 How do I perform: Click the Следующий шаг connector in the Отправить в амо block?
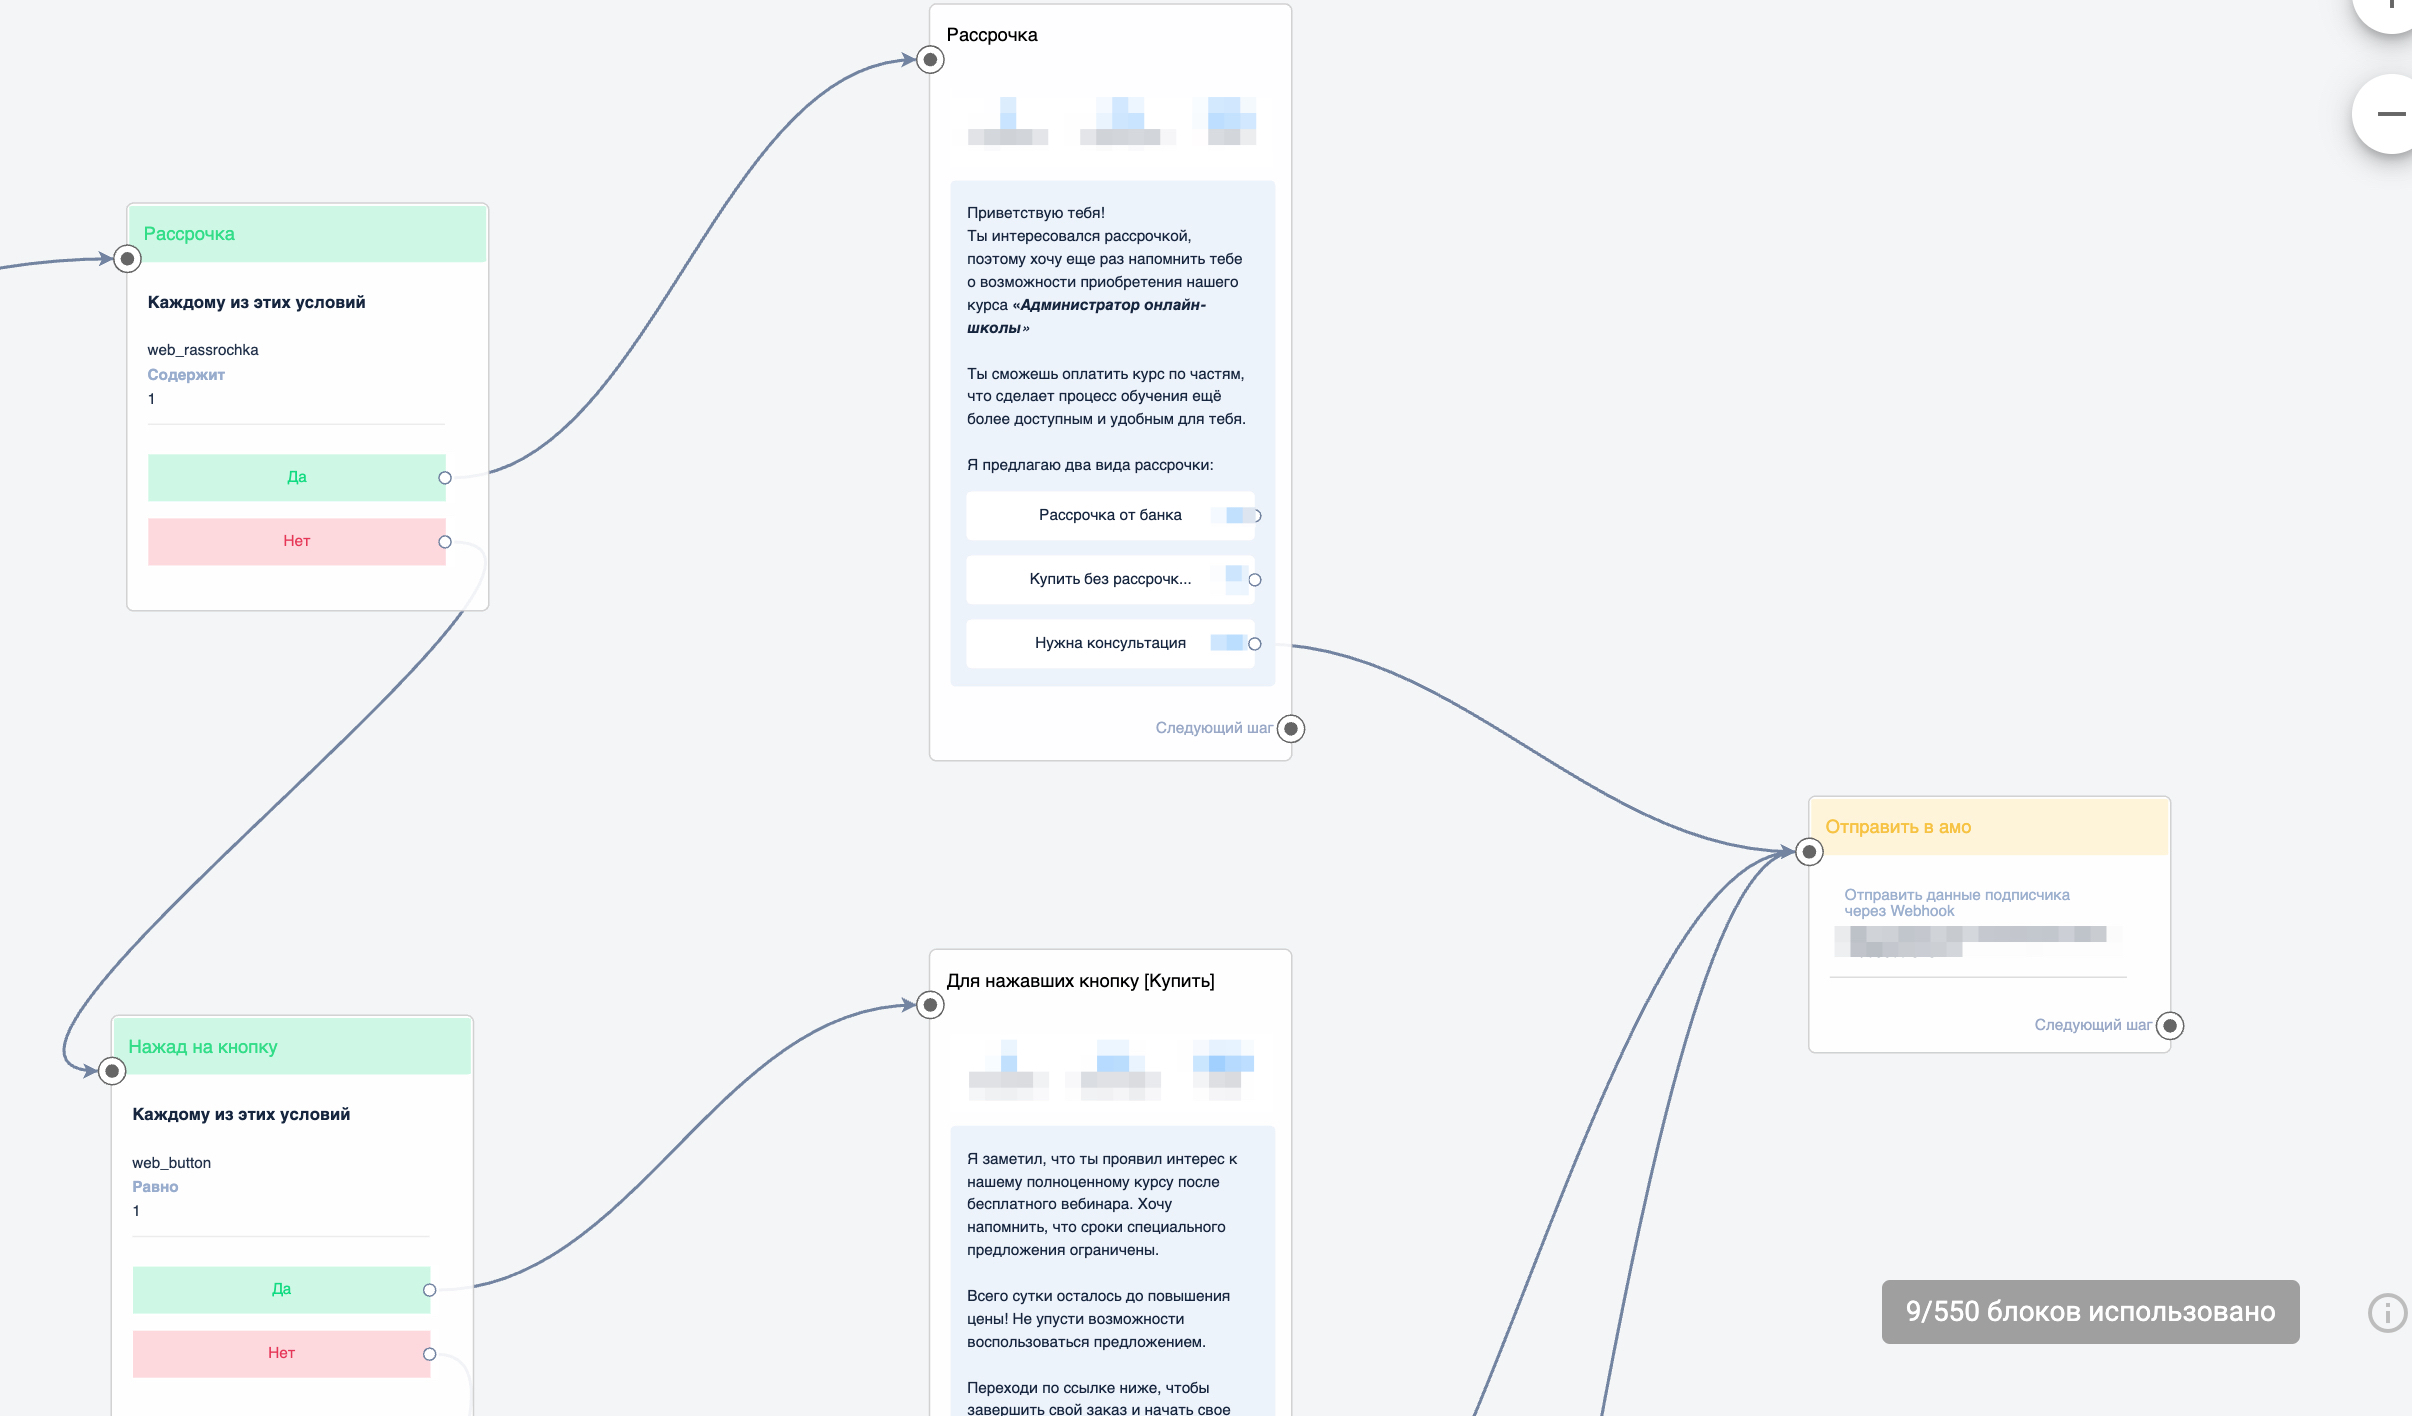point(2170,1026)
